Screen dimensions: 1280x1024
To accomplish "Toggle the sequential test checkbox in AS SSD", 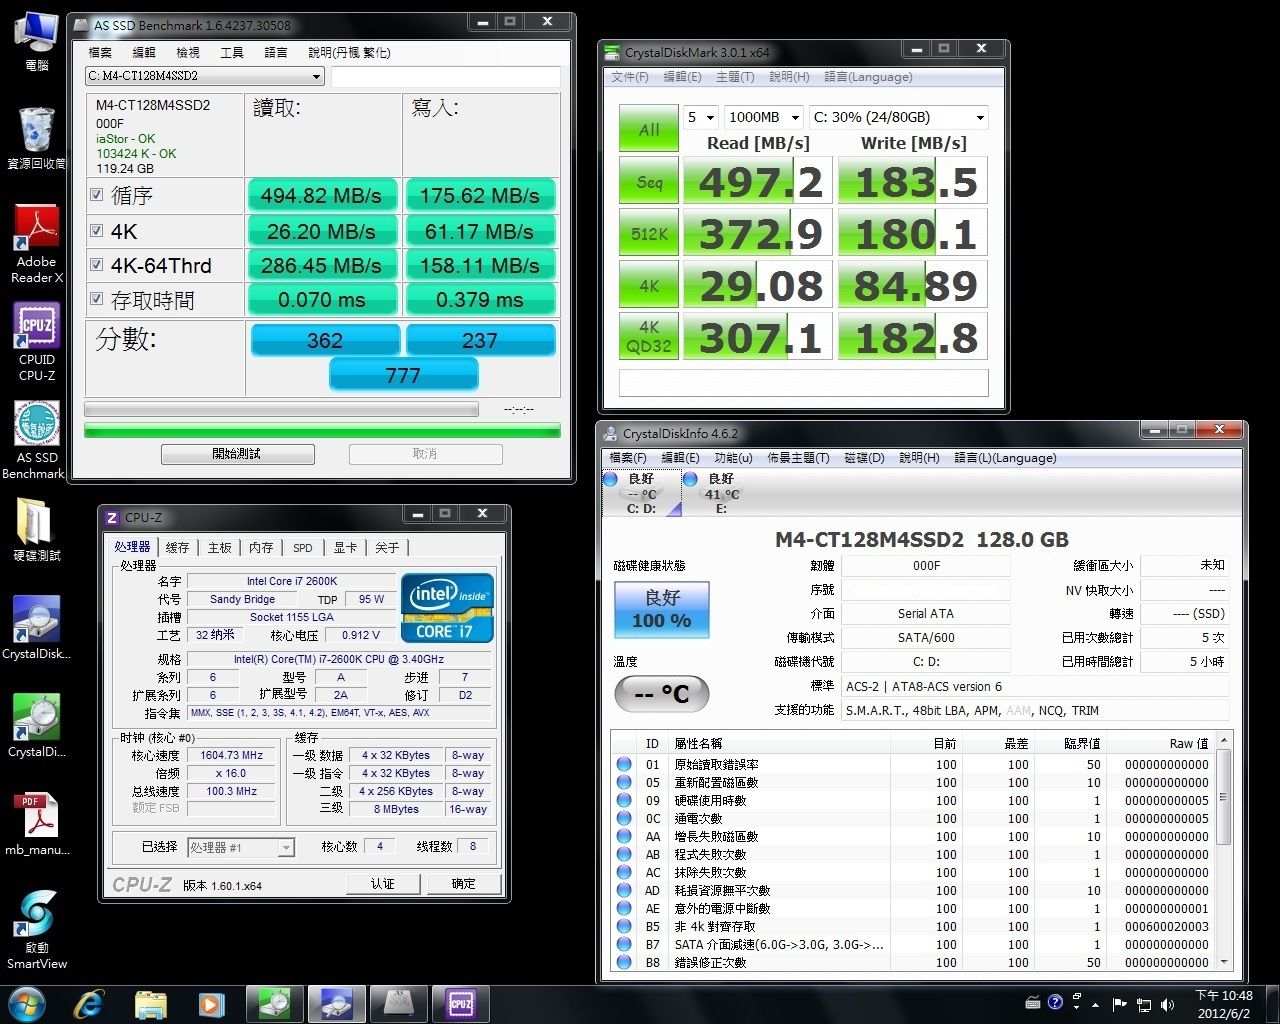I will tap(97, 195).
